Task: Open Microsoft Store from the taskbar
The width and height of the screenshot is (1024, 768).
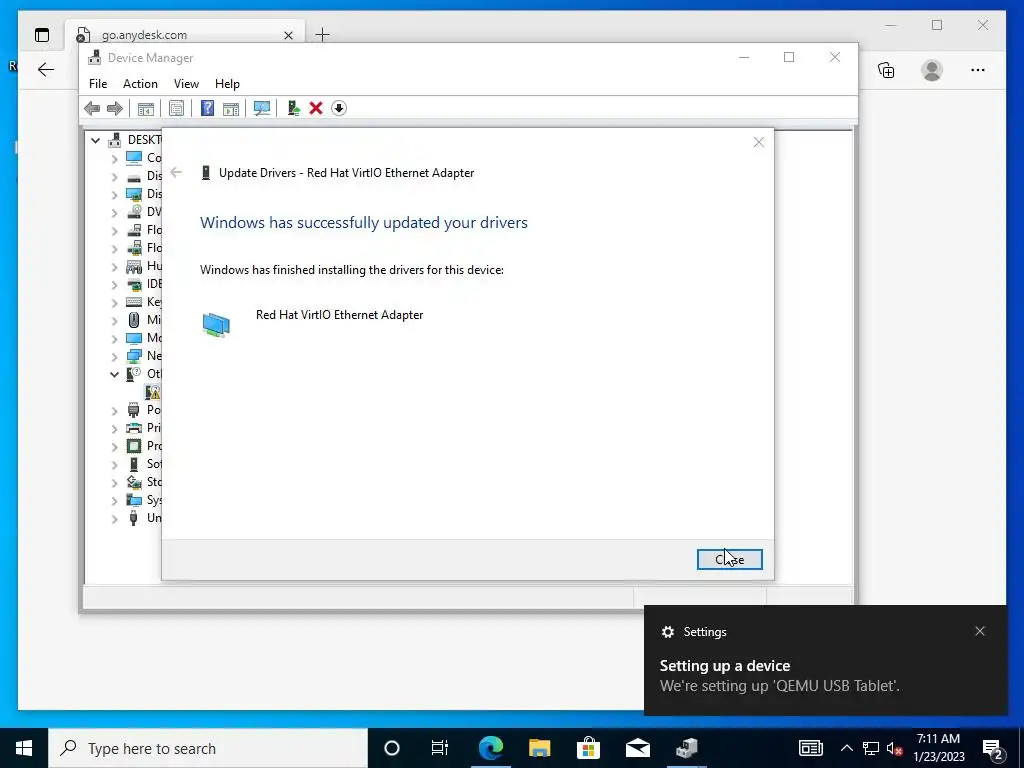Action: pos(588,748)
